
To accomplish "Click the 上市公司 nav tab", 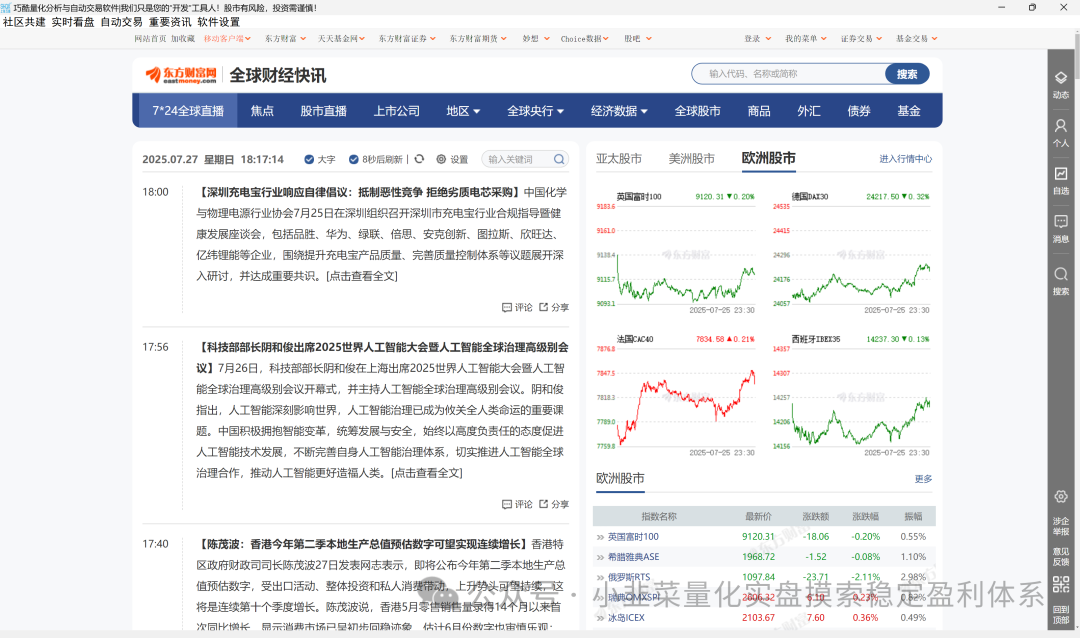I will click(x=397, y=111).
